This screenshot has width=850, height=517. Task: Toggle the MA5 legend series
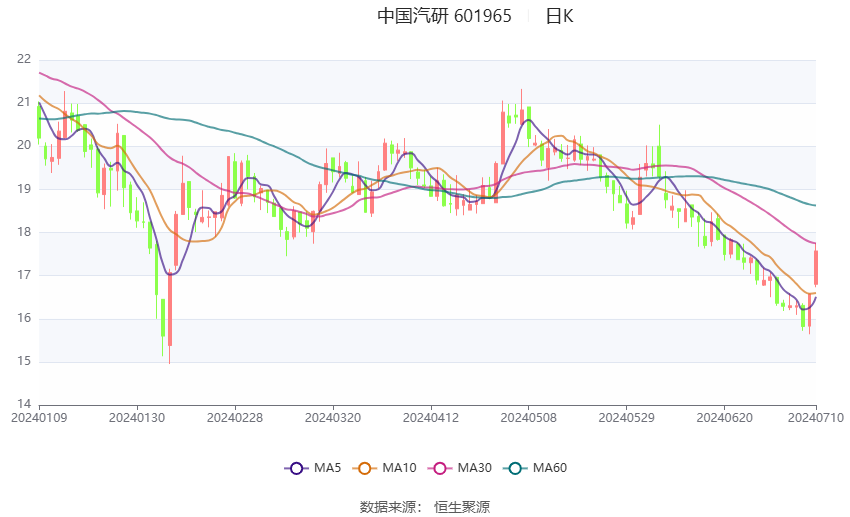(x=313, y=468)
